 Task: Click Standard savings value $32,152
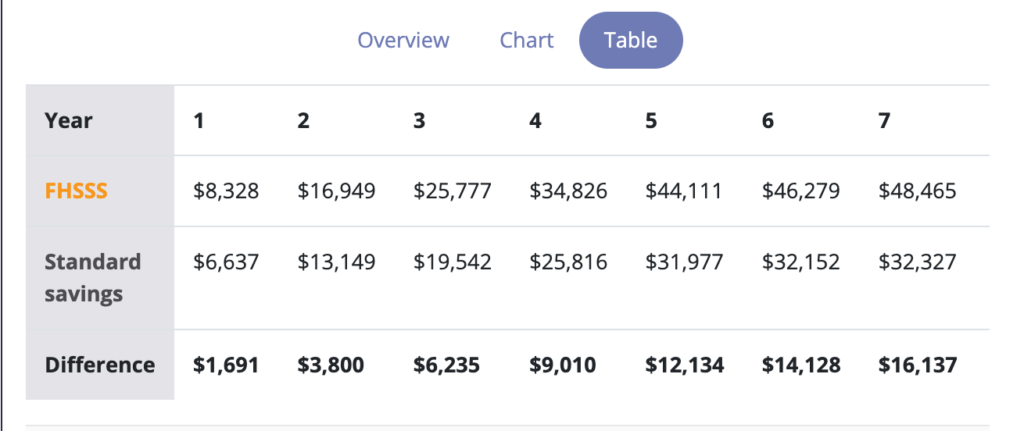click(801, 263)
